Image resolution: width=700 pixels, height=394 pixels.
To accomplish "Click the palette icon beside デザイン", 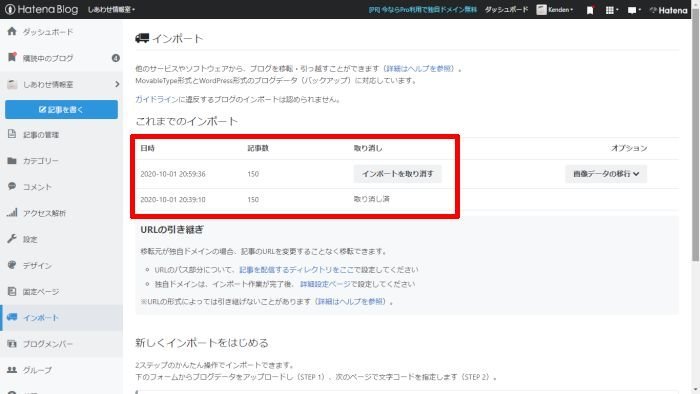I will tap(12, 265).
